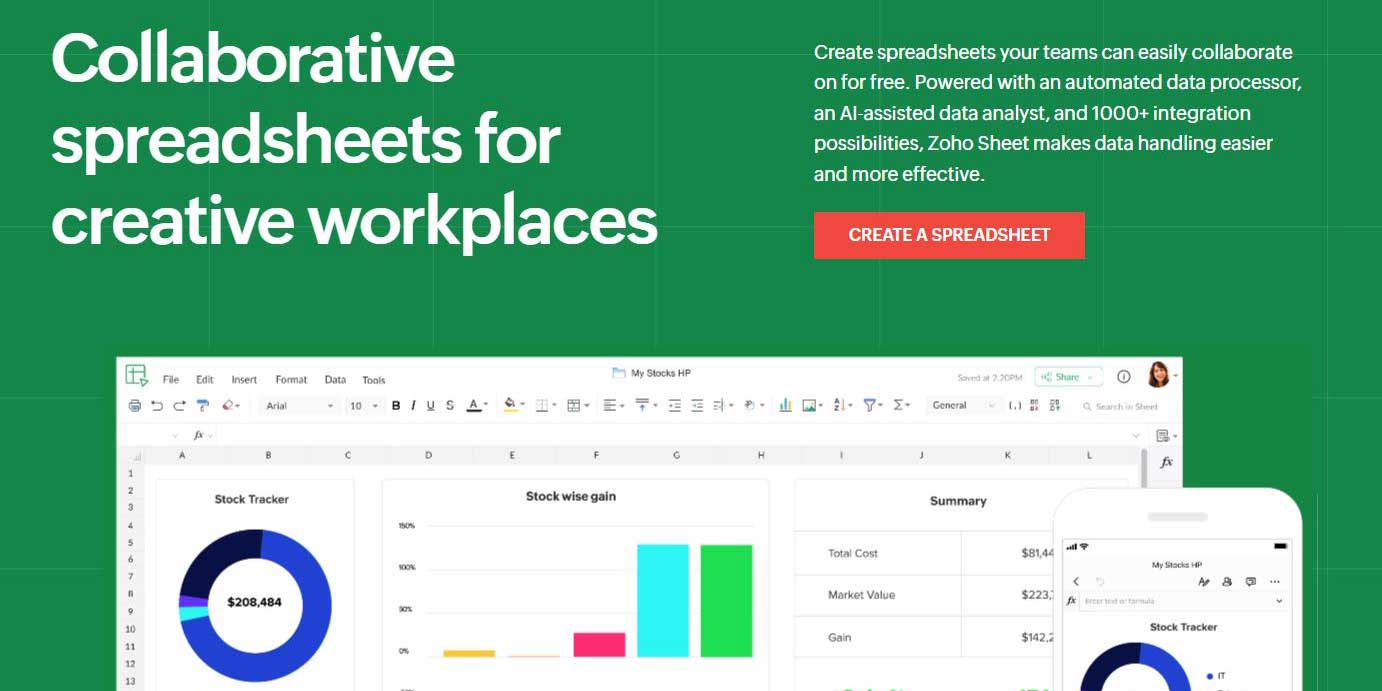Toggle Underline formatting
The image size is (1382, 691).
431,406
